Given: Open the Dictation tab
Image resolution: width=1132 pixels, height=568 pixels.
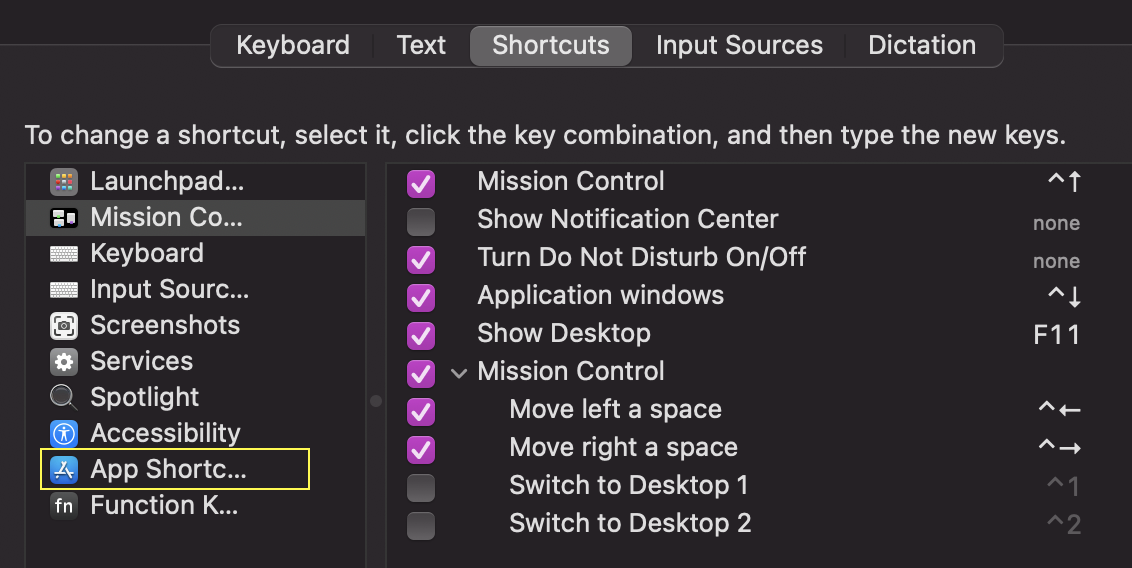Looking at the screenshot, I should point(921,46).
